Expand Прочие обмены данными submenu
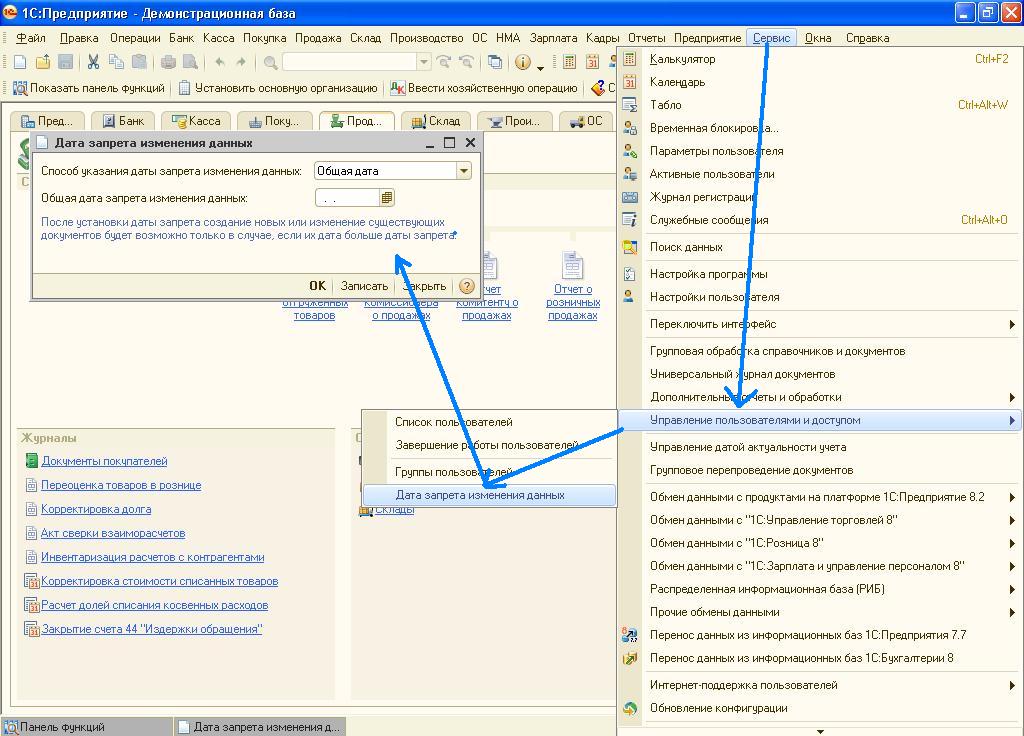The image size is (1024, 736). [820, 612]
